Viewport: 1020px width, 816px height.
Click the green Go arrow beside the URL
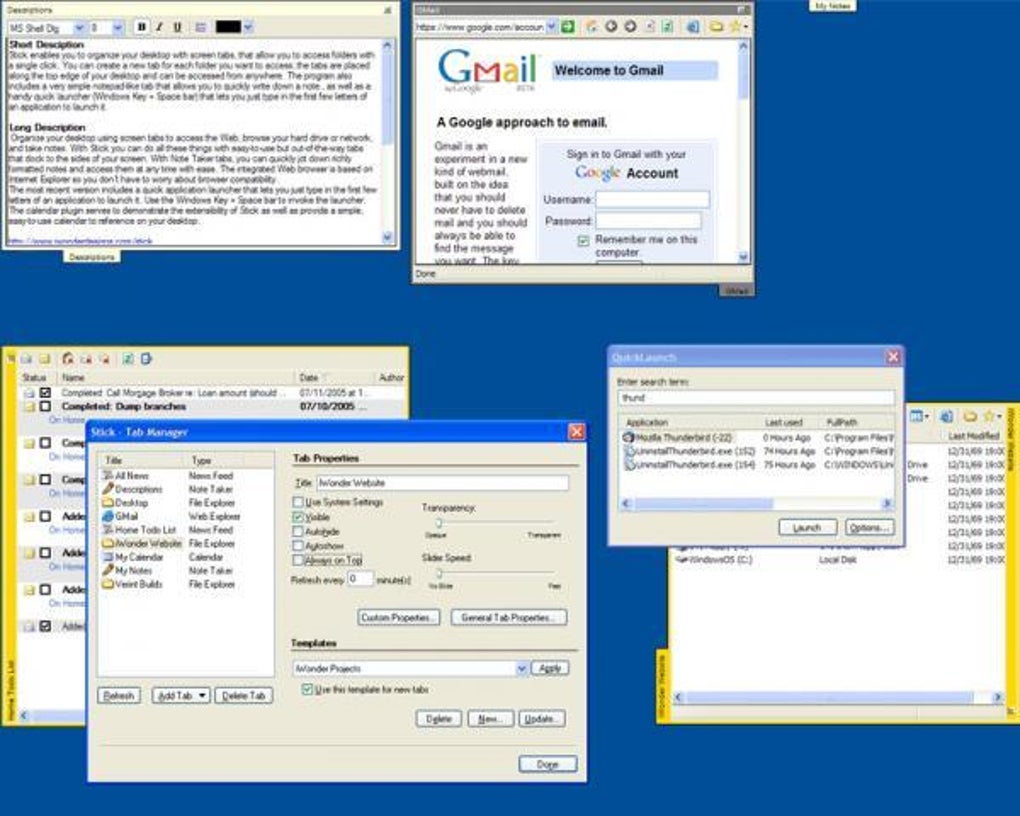(568, 27)
